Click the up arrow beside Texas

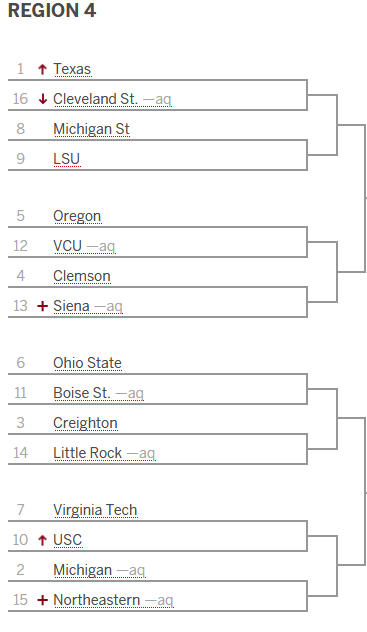pos(42,69)
